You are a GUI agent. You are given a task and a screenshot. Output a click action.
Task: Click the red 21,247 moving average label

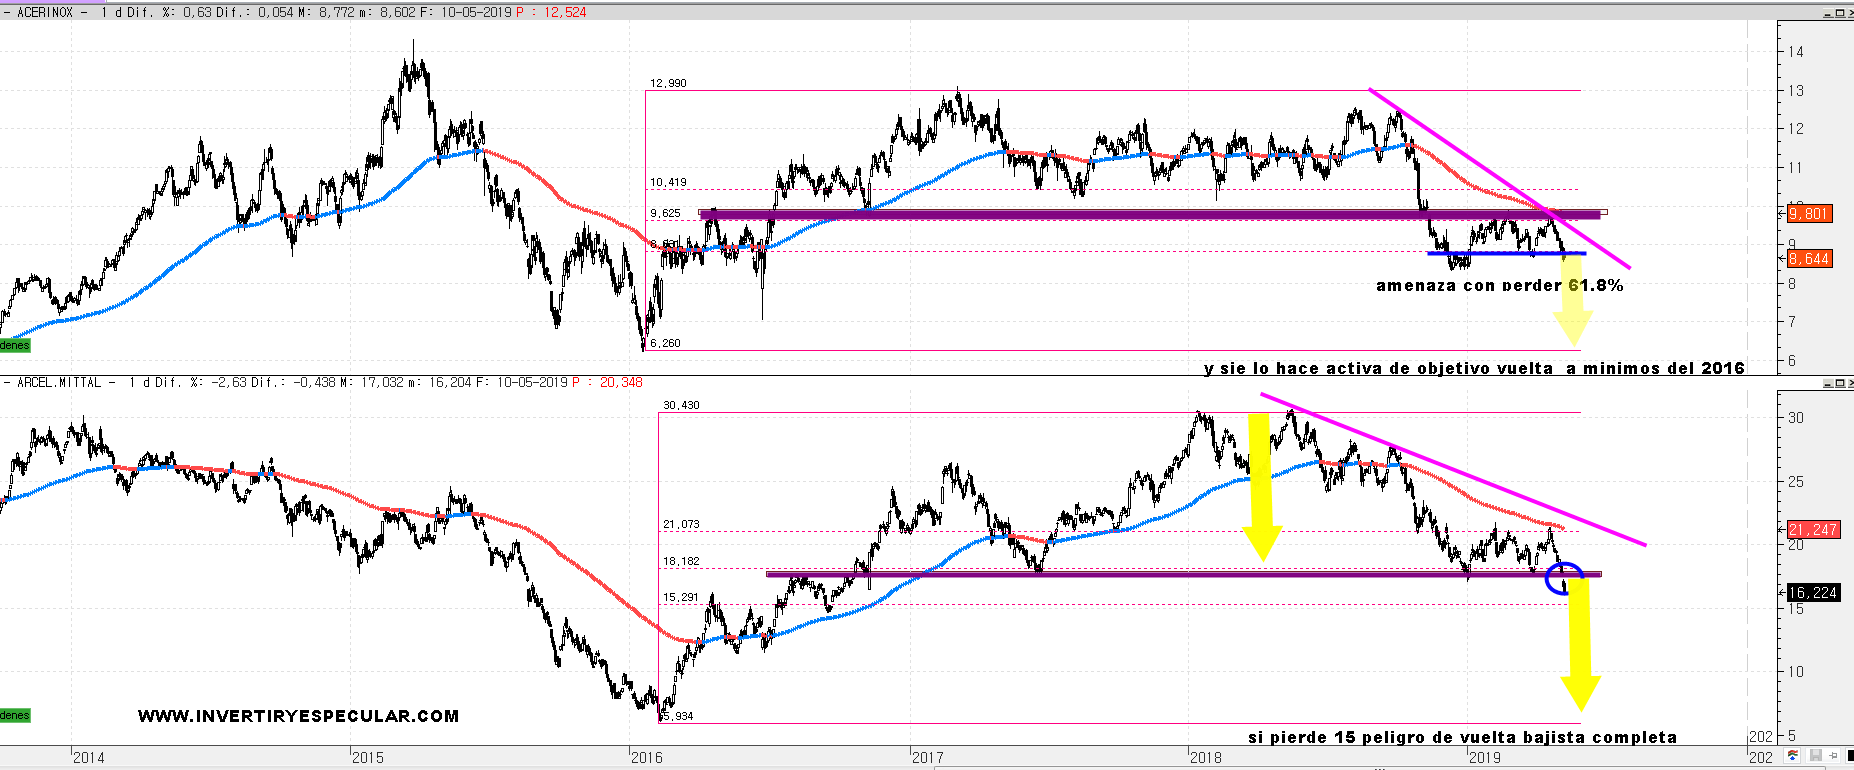click(x=1812, y=530)
